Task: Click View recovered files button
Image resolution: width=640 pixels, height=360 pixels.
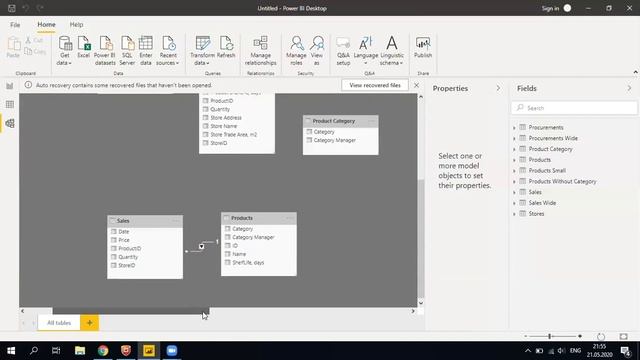Action: pos(375,85)
